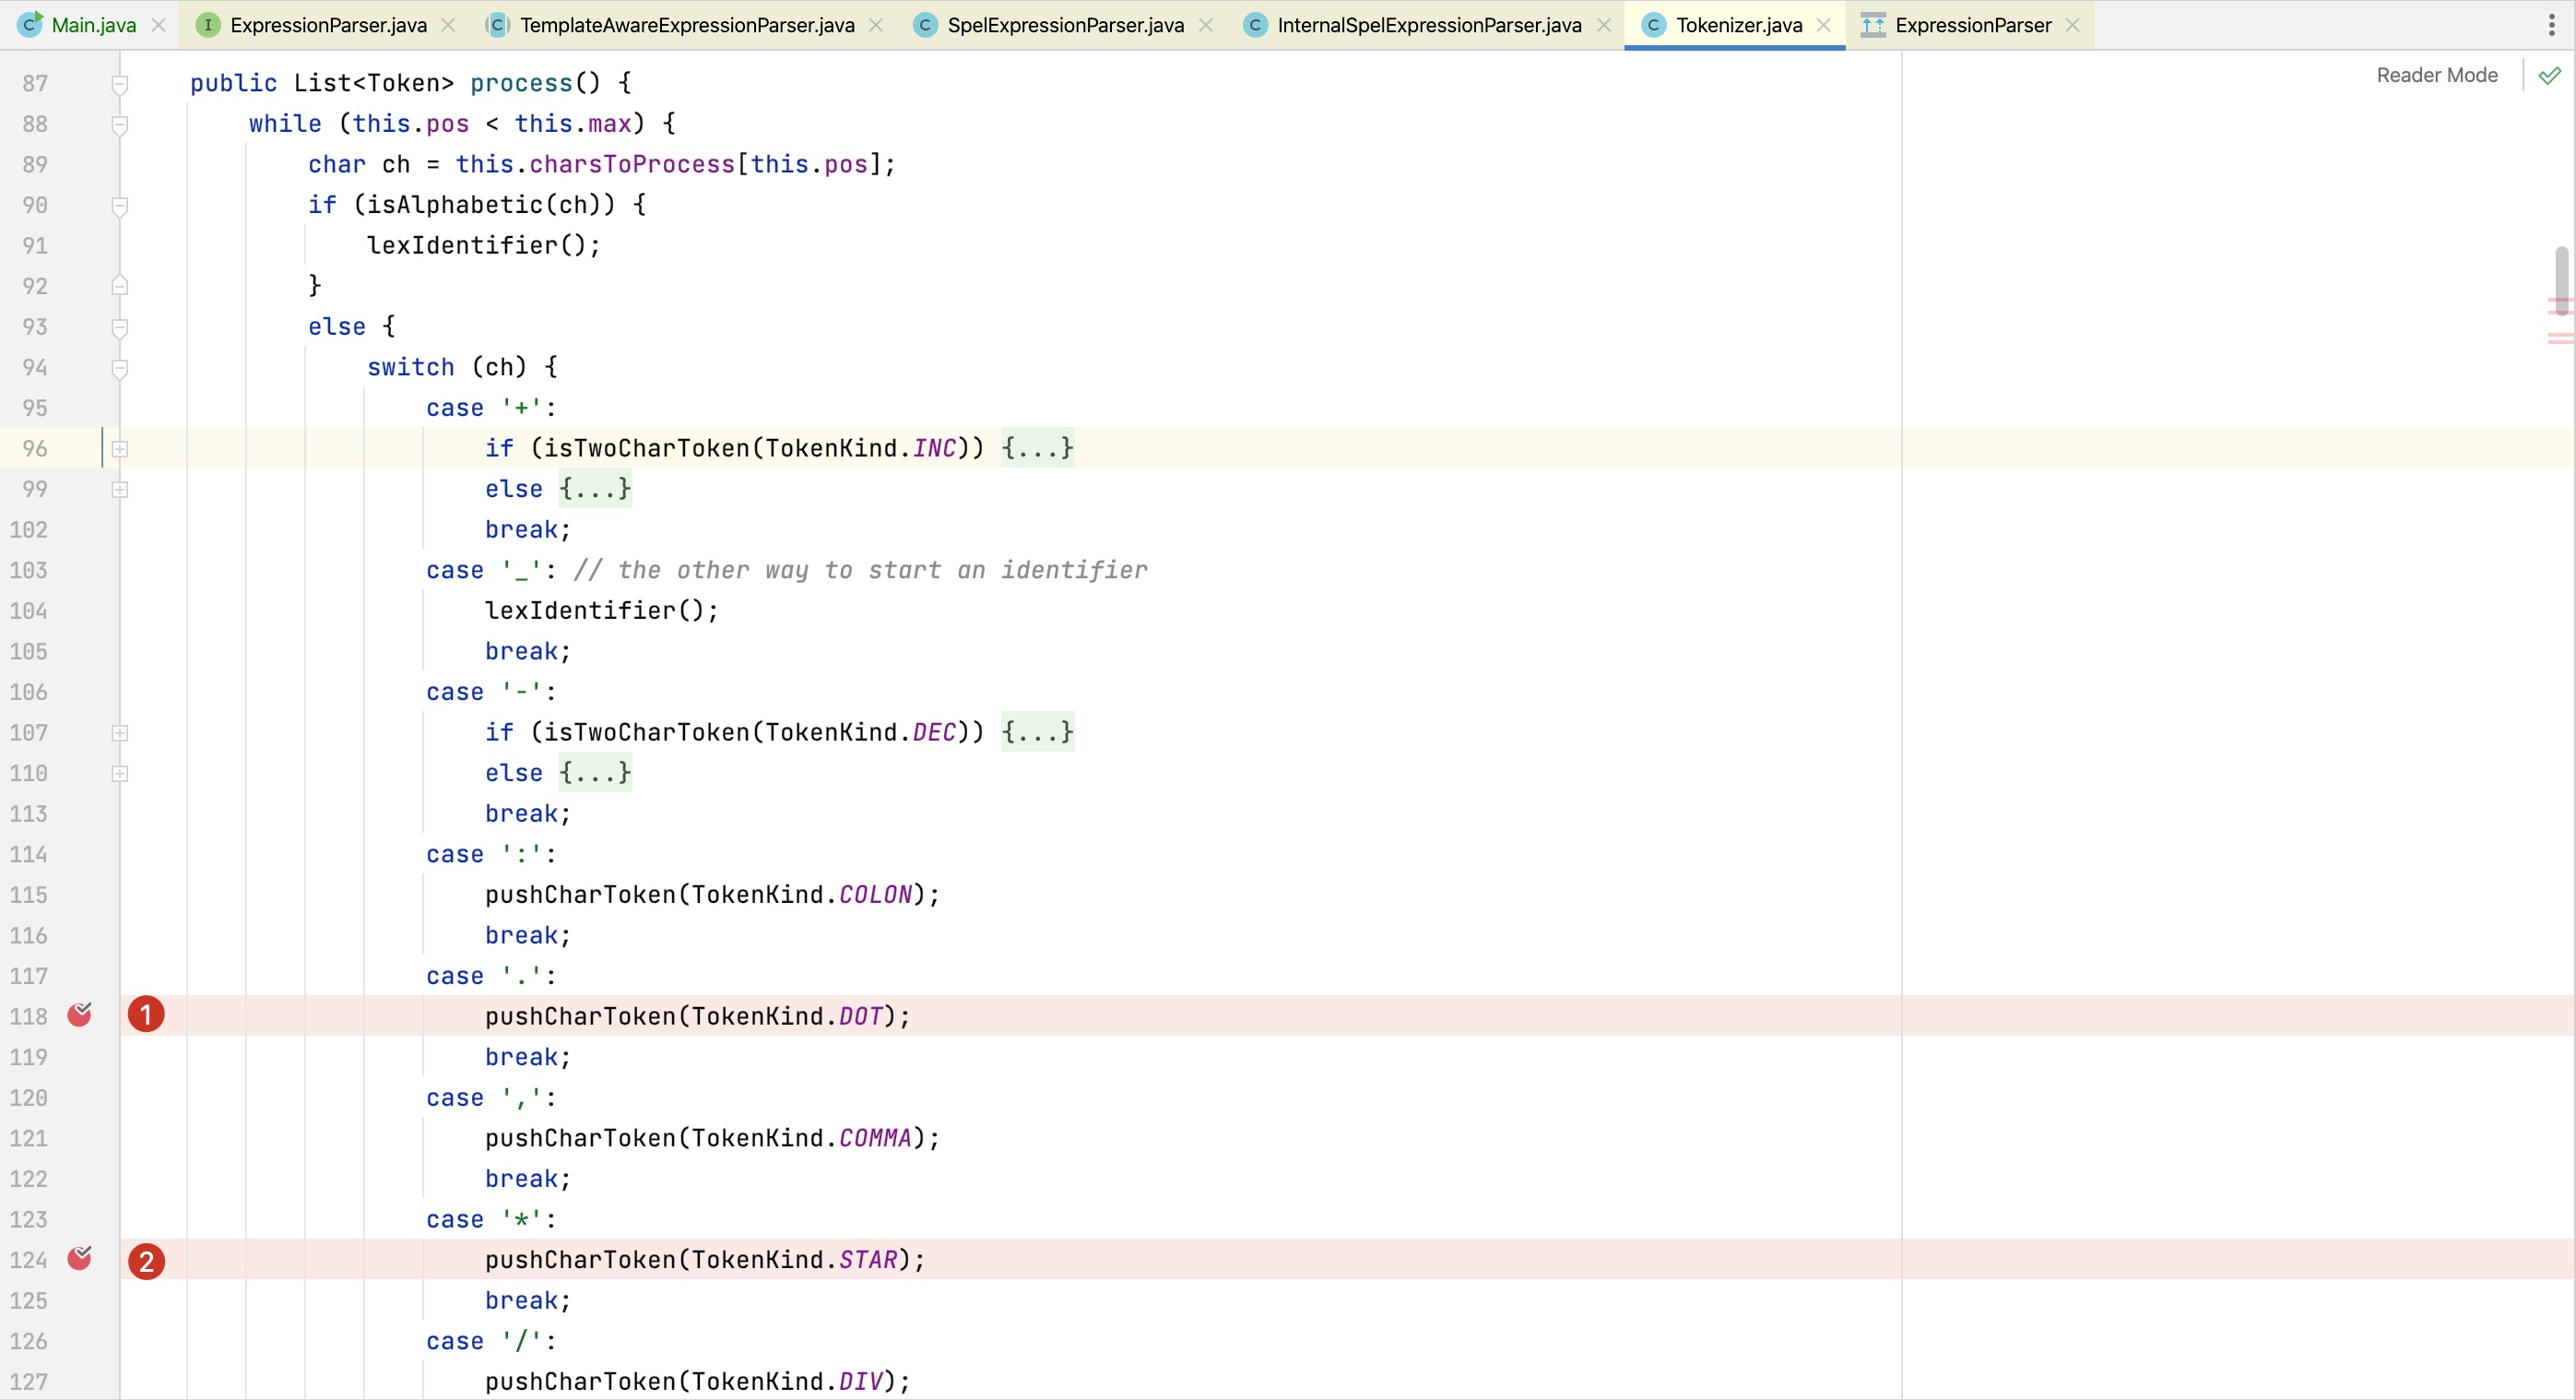Click the comment about starting an identifier
Viewport: 2576px width, 1400px height.
860,570
